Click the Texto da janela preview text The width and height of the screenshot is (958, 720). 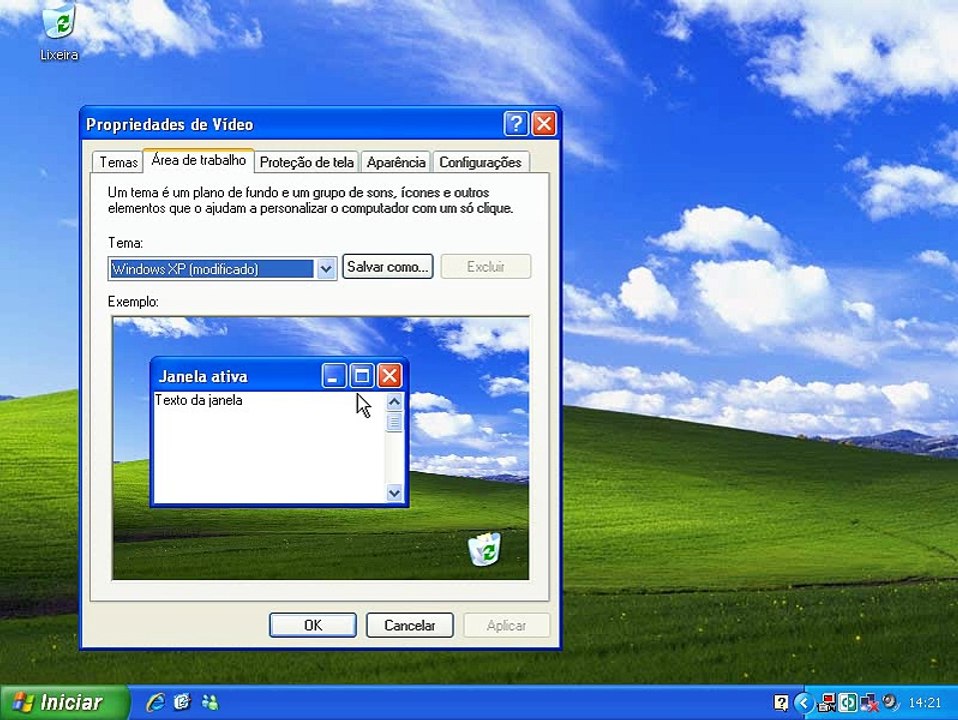pos(199,400)
